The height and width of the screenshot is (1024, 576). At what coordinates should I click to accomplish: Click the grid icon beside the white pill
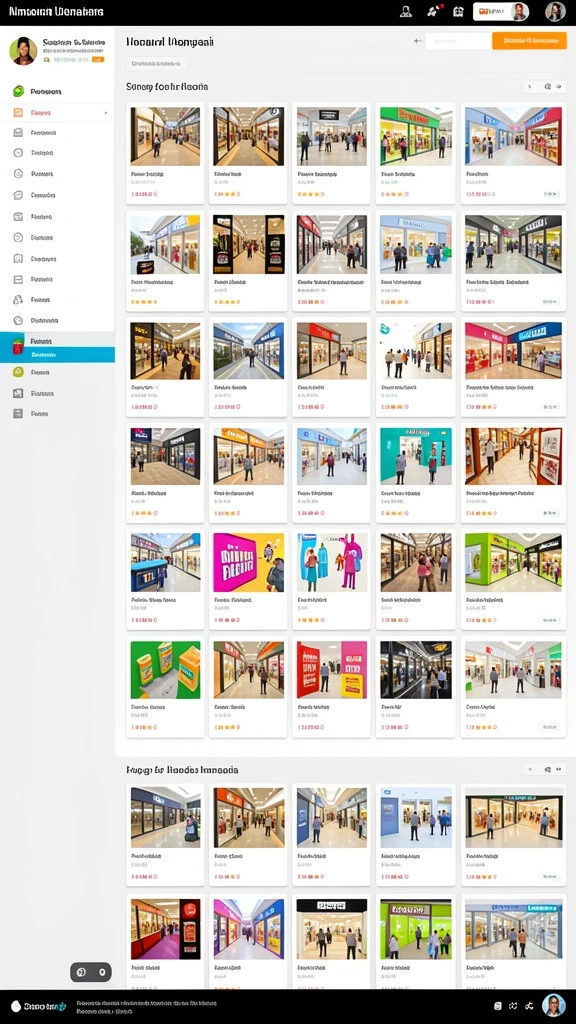coord(458,11)
